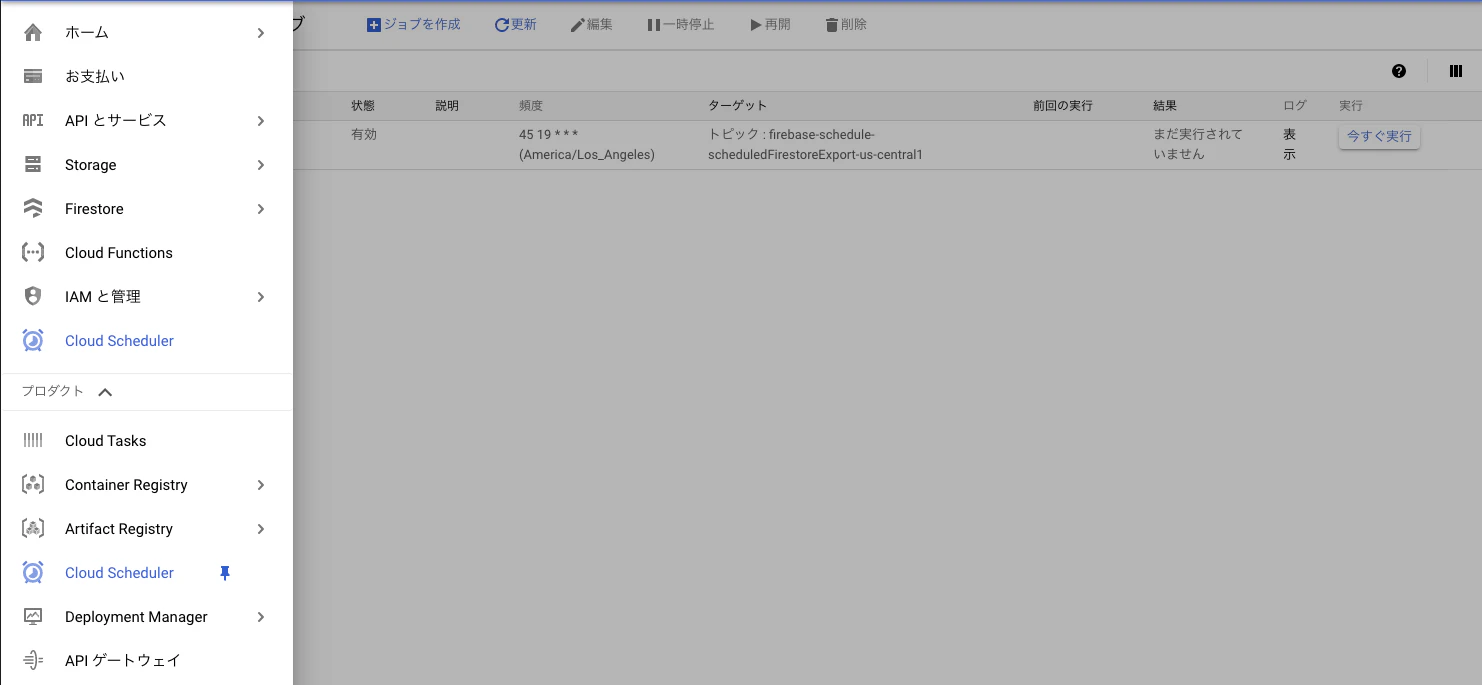The width and height of the screenshot is (1482, 685).
Task: Run the job with 今すぐ実行
Action: pyautogui.click(x=1379, y=136)
